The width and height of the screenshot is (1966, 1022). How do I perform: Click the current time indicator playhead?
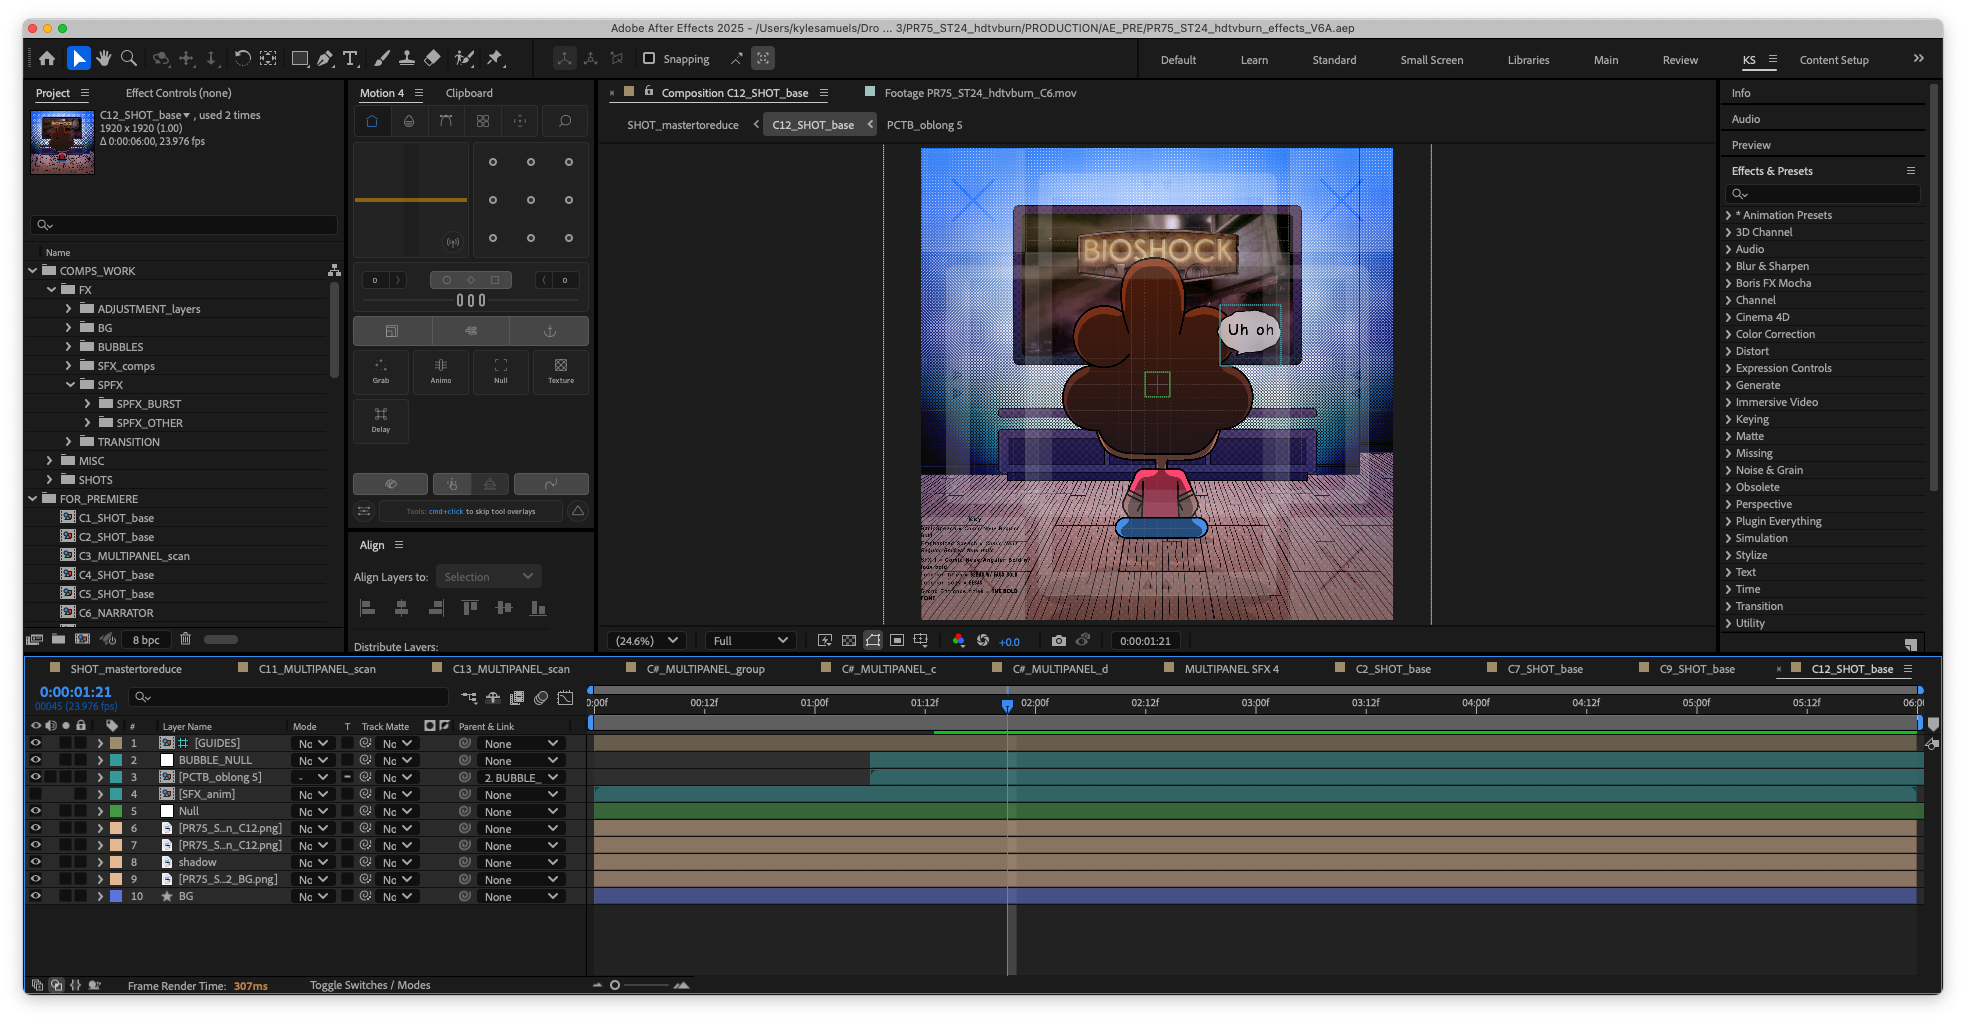[x=1007, y=705]
